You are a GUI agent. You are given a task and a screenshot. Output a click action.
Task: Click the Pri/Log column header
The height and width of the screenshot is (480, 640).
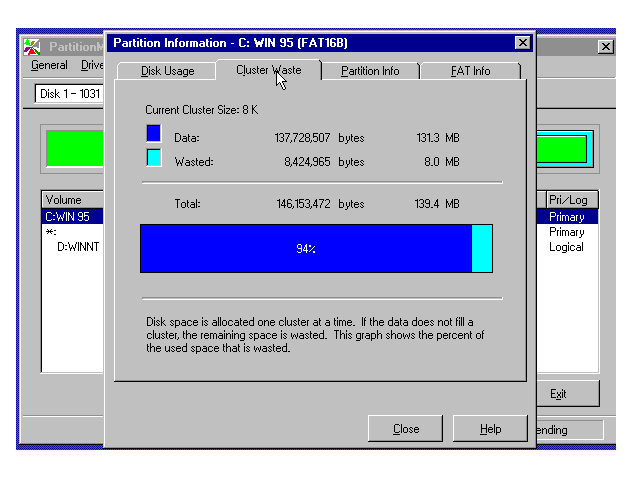click(572, 200)
